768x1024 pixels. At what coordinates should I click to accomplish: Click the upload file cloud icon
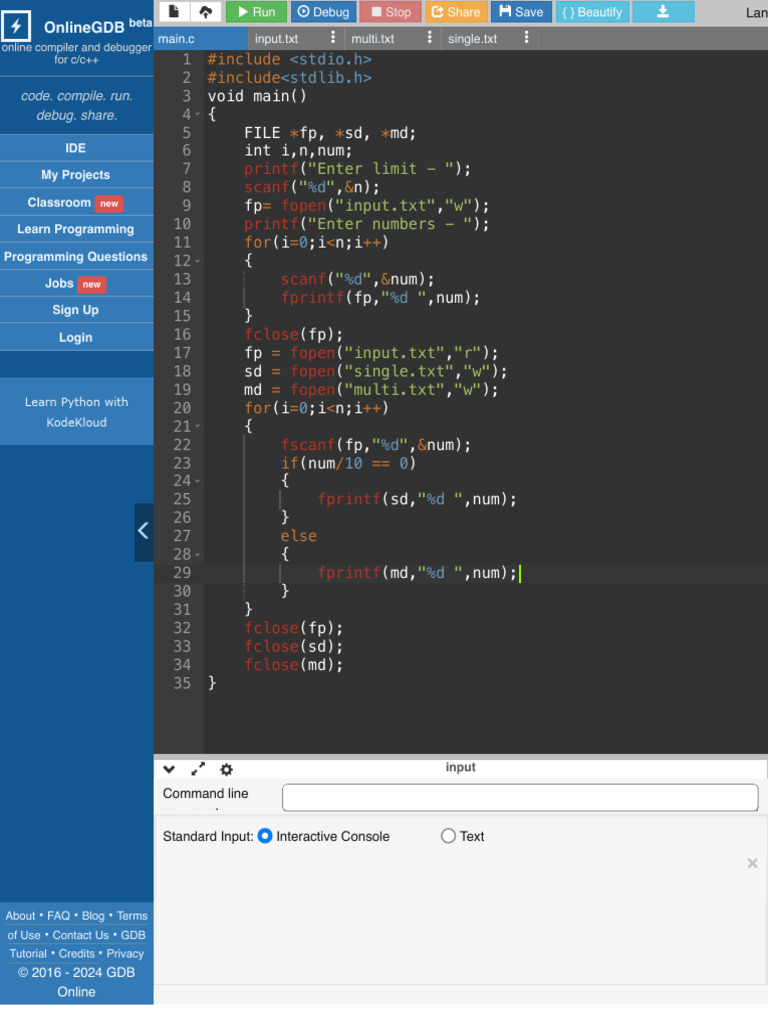(x=206, y=12)
